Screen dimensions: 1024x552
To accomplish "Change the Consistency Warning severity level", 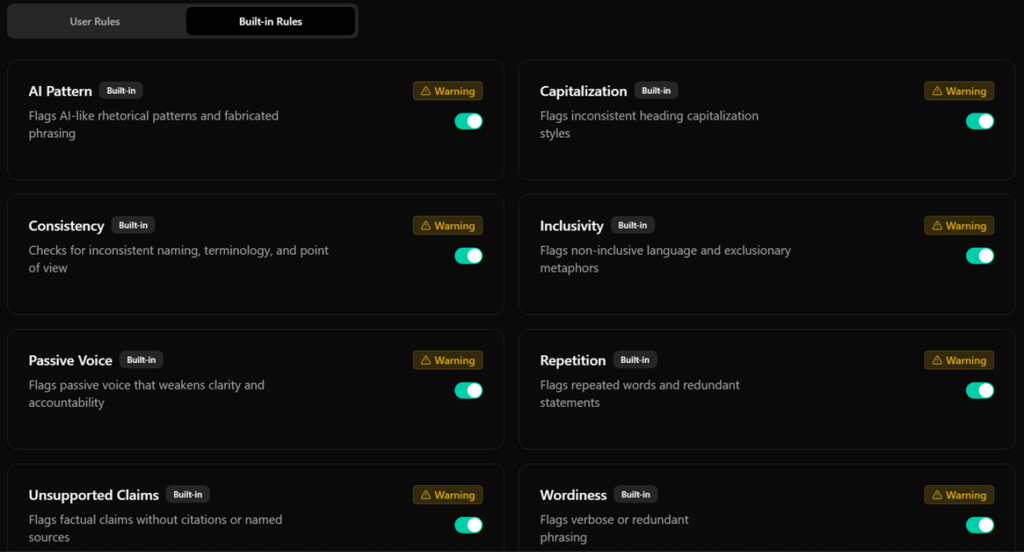I will 448,226.
